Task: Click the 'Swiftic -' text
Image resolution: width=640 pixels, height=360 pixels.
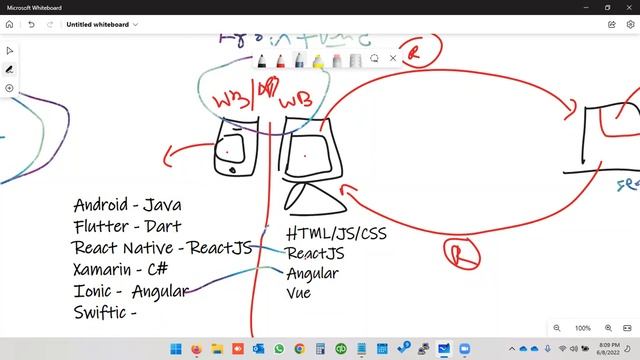Action: [105, 313]
